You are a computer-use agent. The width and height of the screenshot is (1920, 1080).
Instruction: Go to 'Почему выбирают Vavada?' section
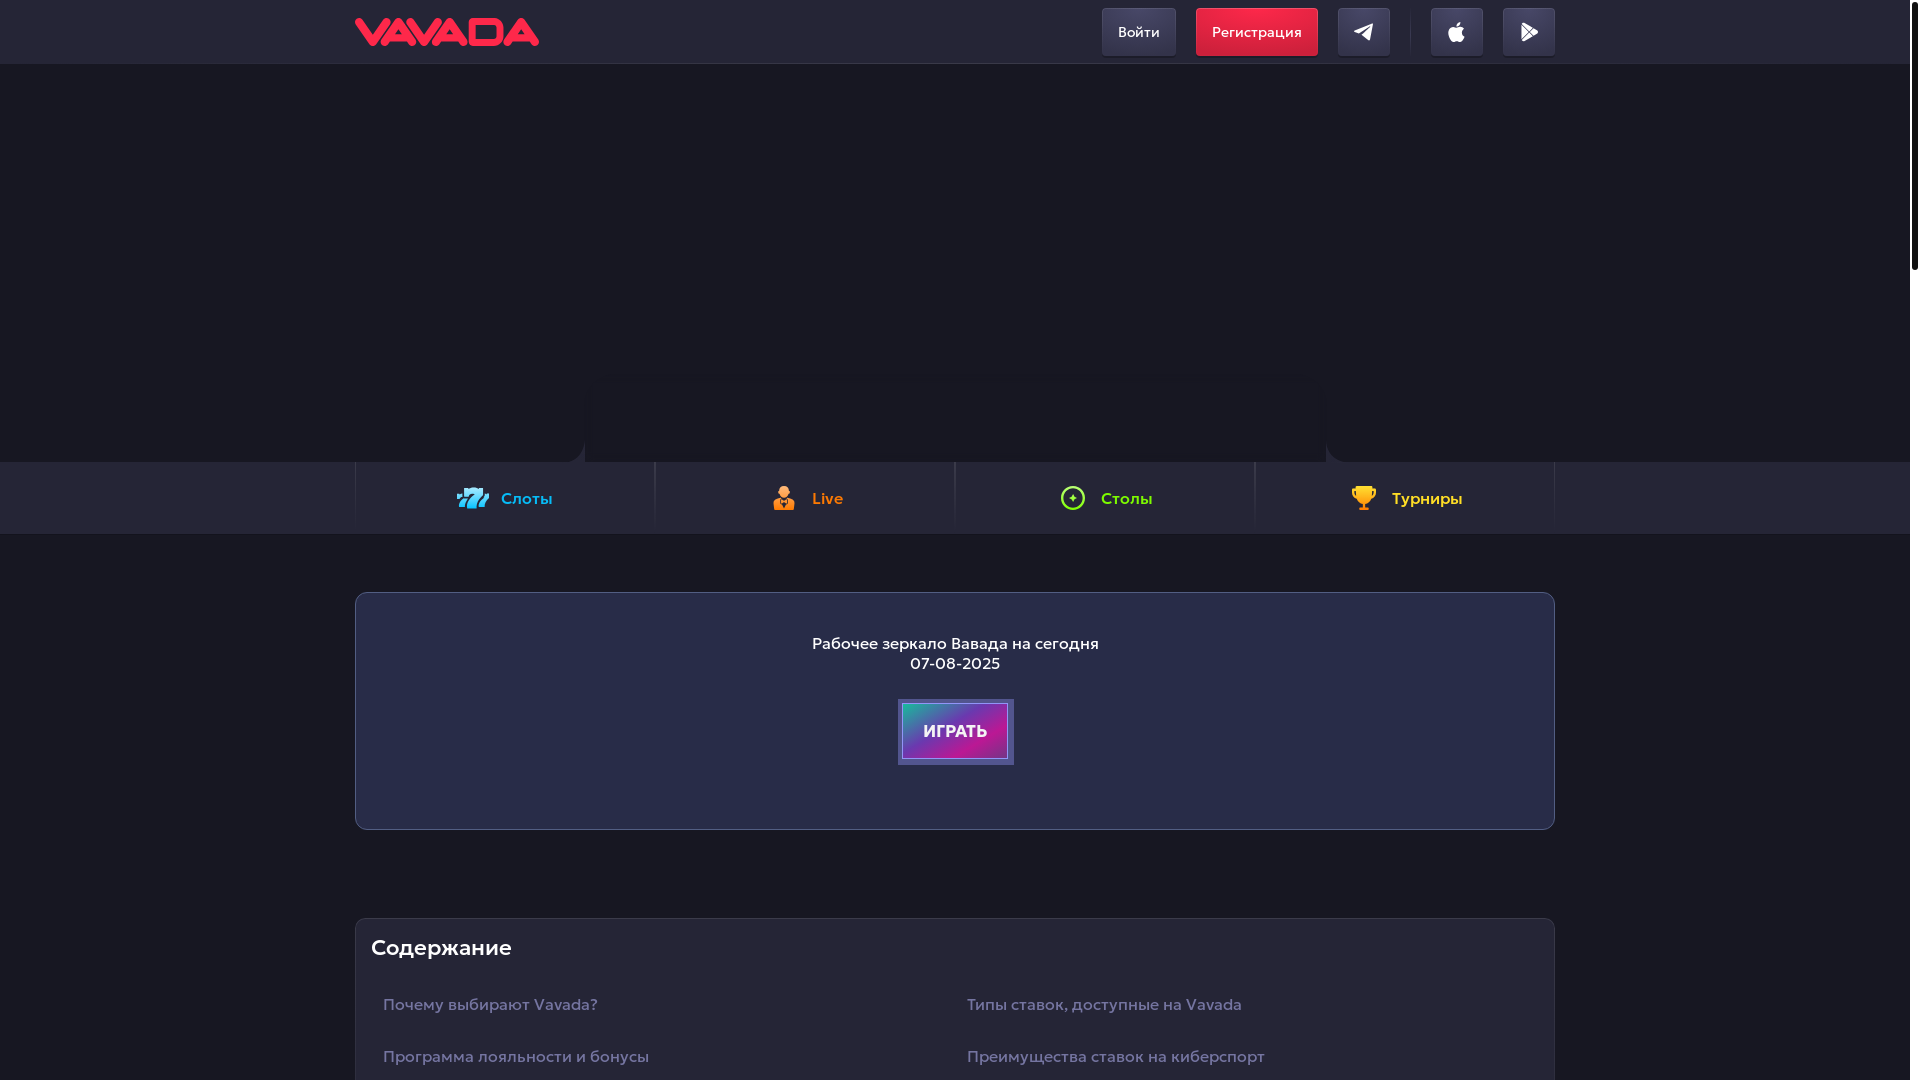[490, 1005]
